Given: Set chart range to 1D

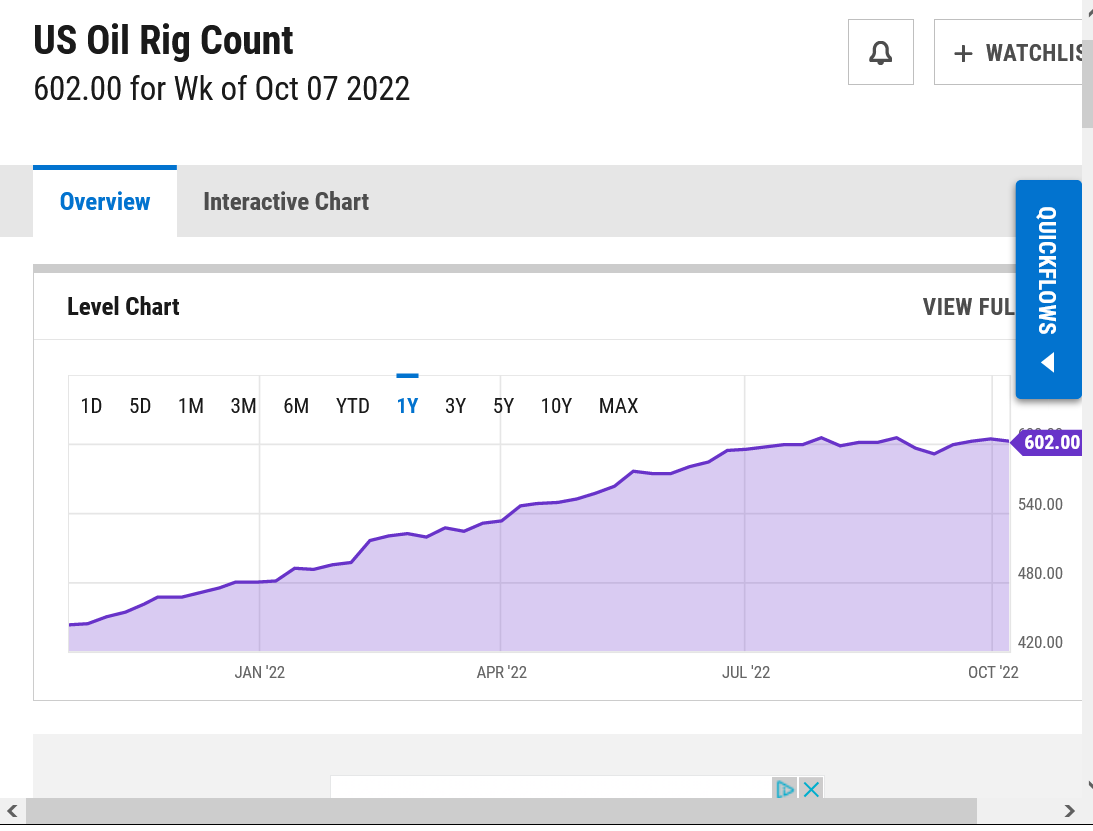Looking at the screenshot, I should pyautogui.click(x=91, y=406).
